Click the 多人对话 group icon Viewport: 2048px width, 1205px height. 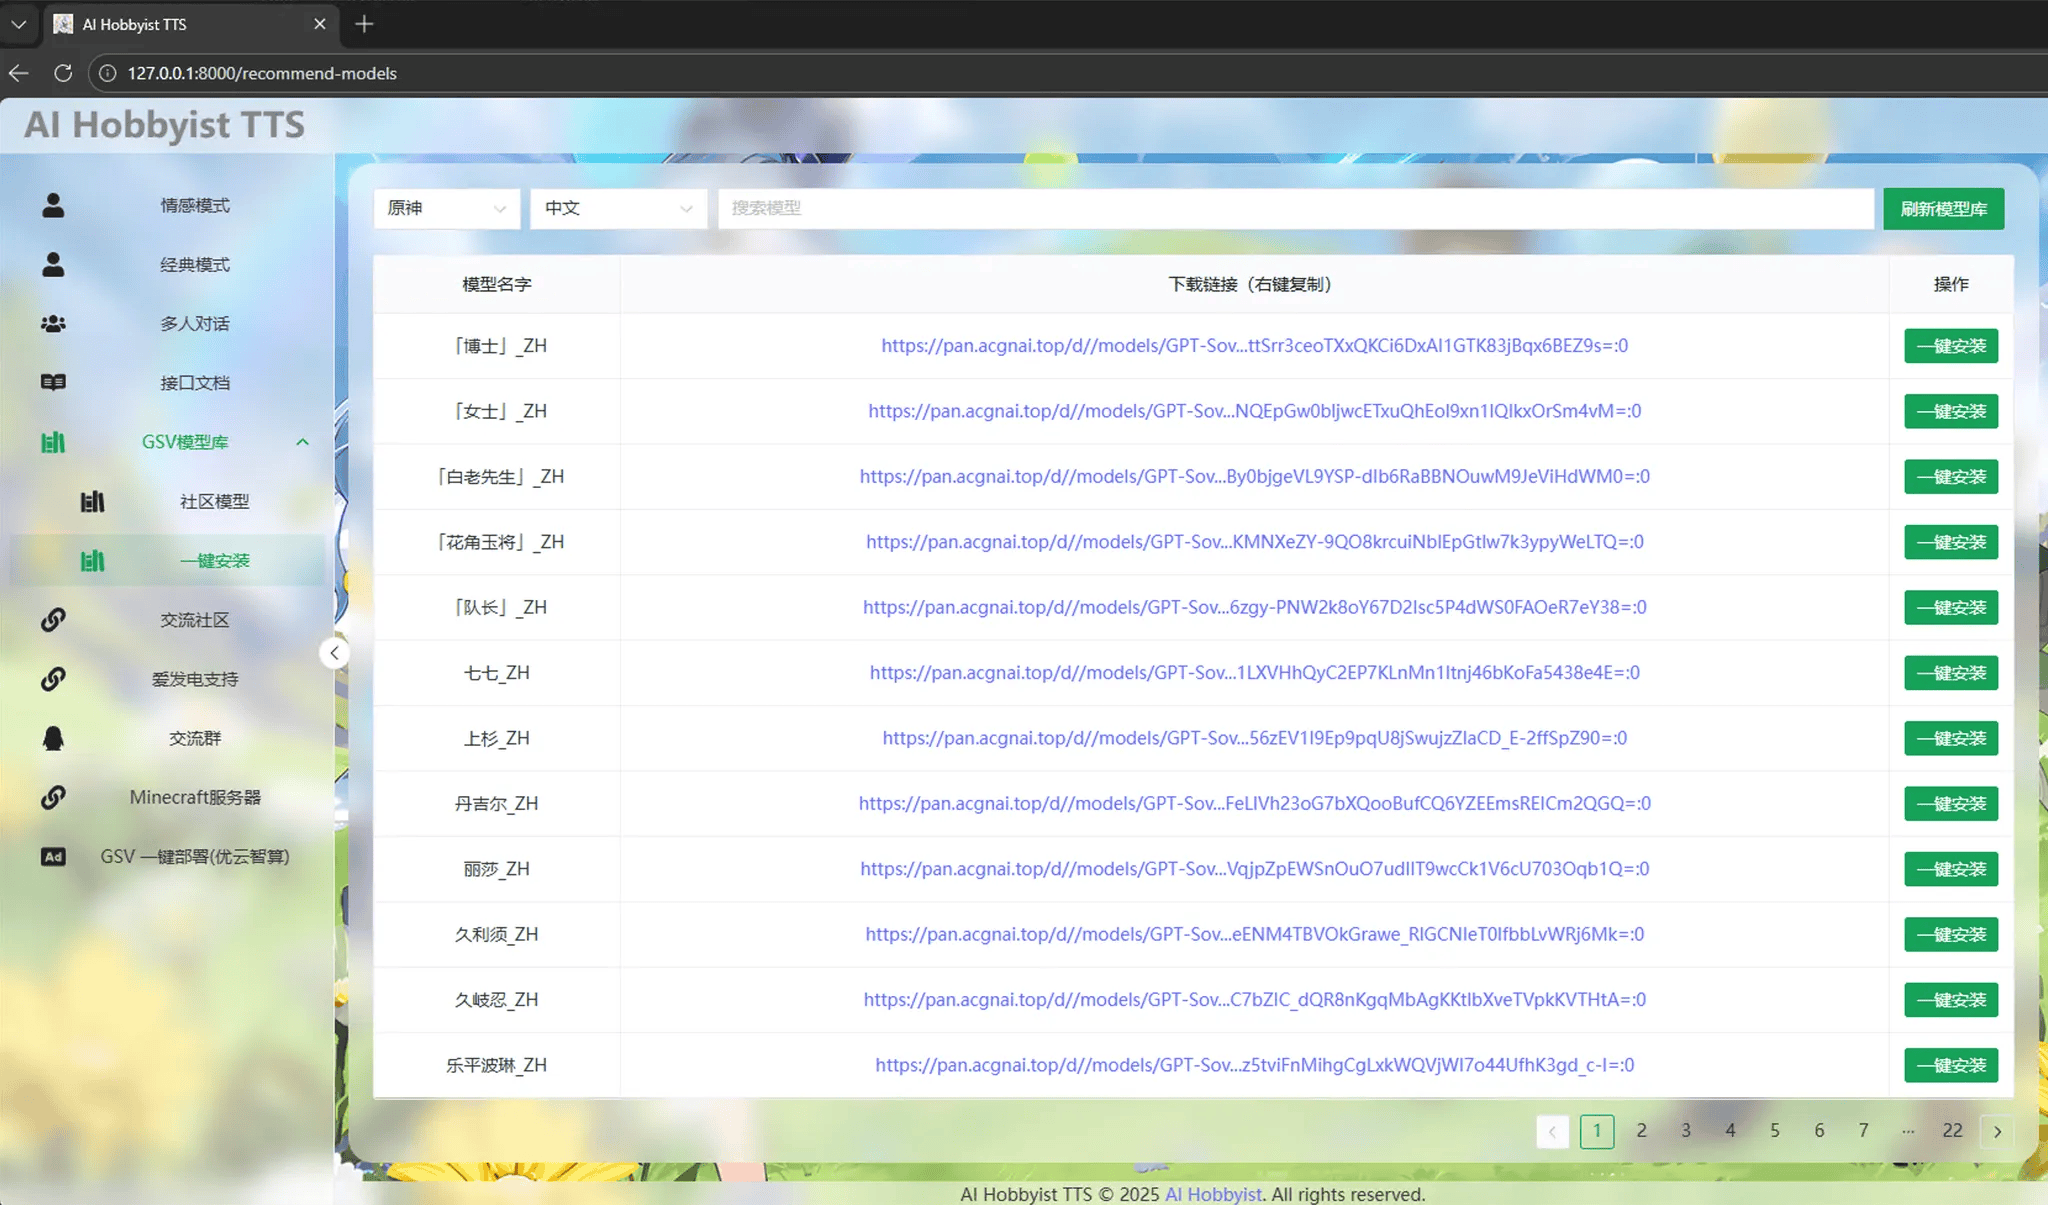point(53,324)
